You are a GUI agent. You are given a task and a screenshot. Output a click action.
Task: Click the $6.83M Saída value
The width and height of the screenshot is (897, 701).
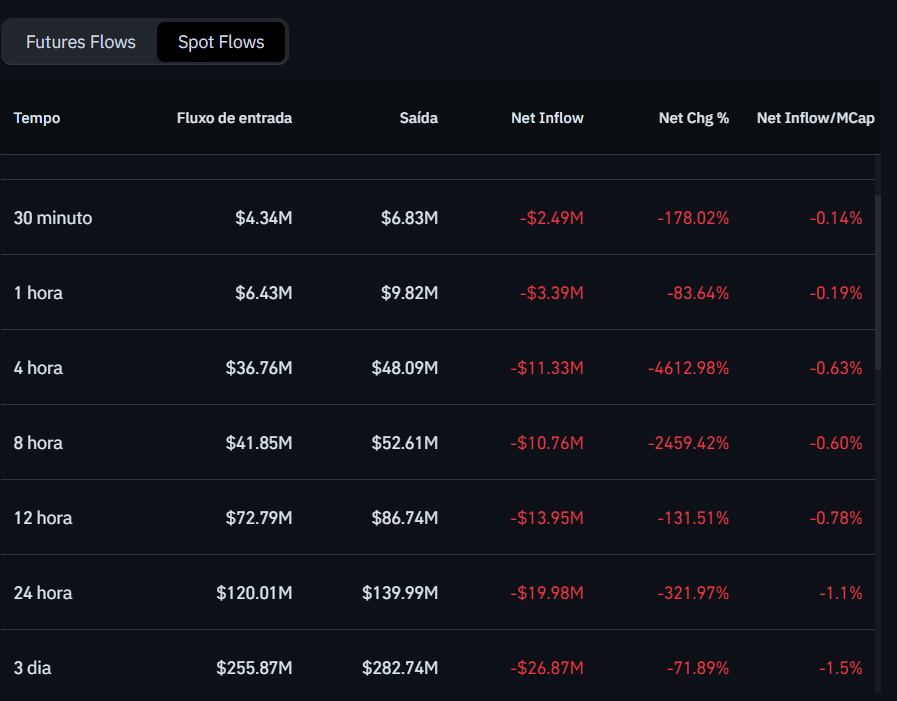click(x=410, y=217)
